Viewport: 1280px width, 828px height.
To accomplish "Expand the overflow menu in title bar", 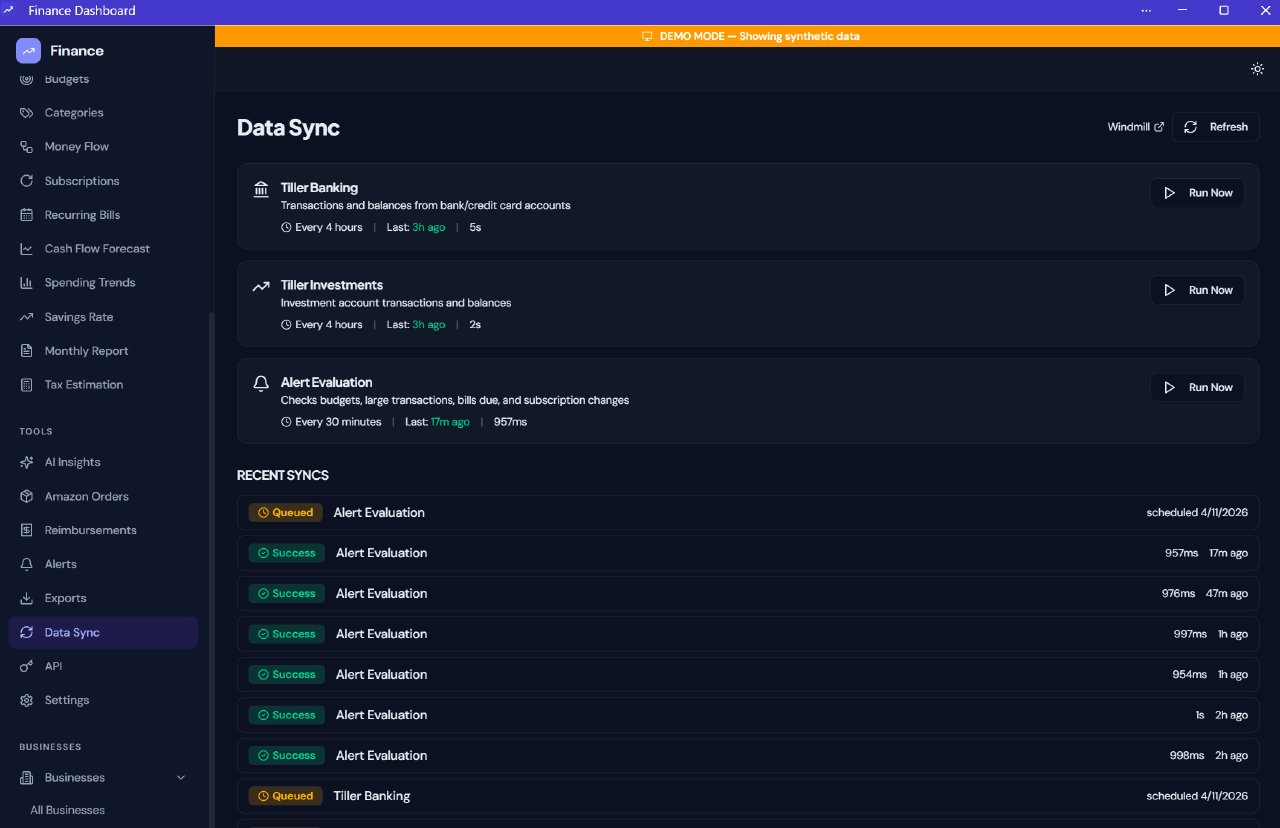I will point(1146,10).
